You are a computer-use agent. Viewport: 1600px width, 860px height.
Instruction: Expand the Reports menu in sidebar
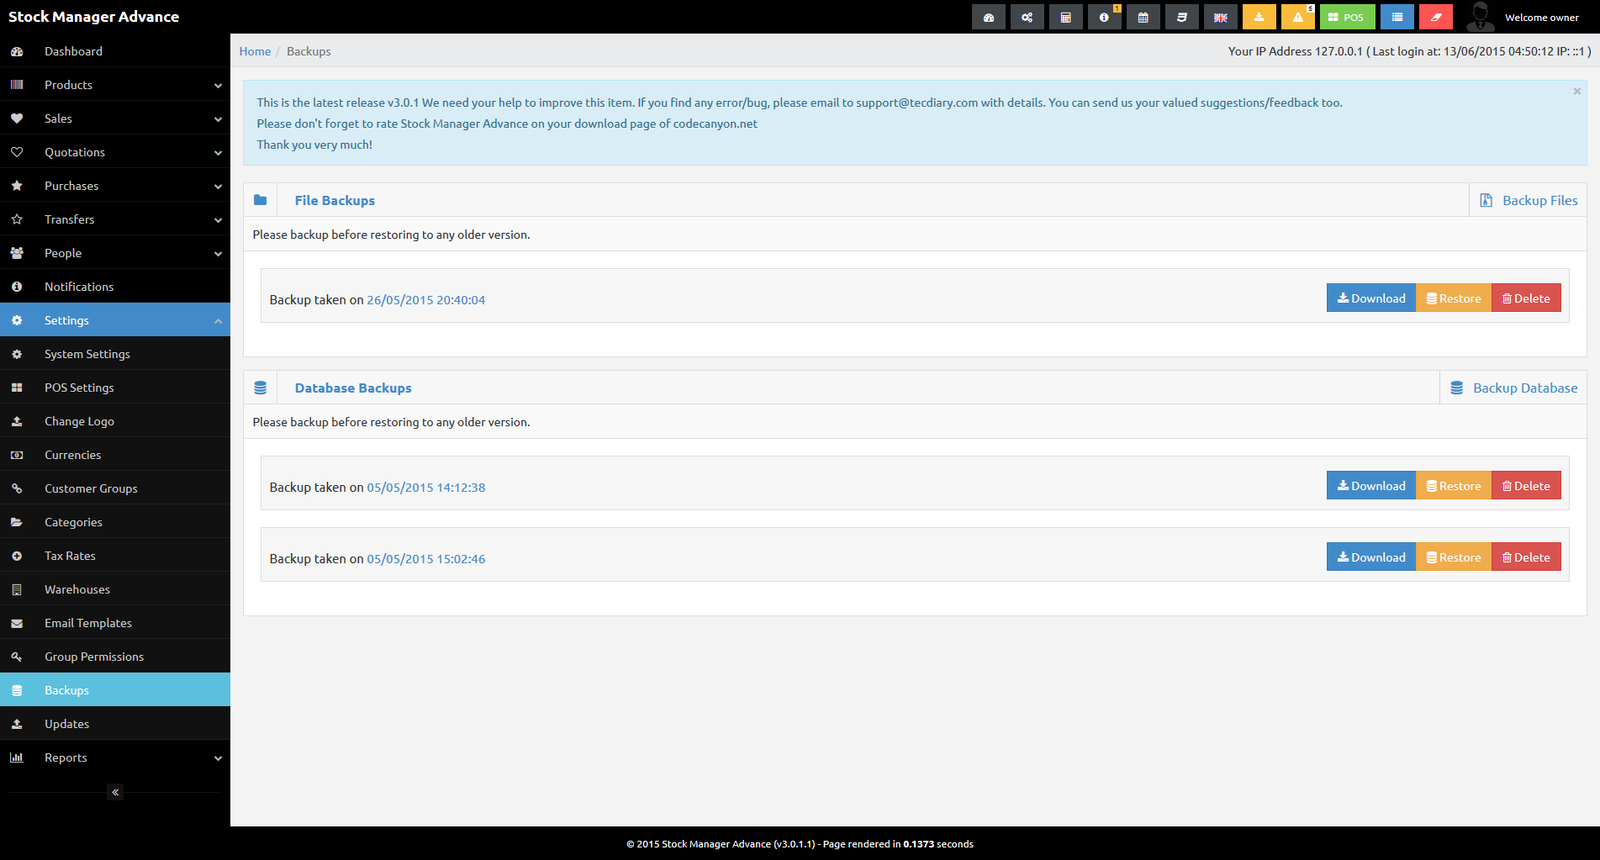[x=115, y=758]
